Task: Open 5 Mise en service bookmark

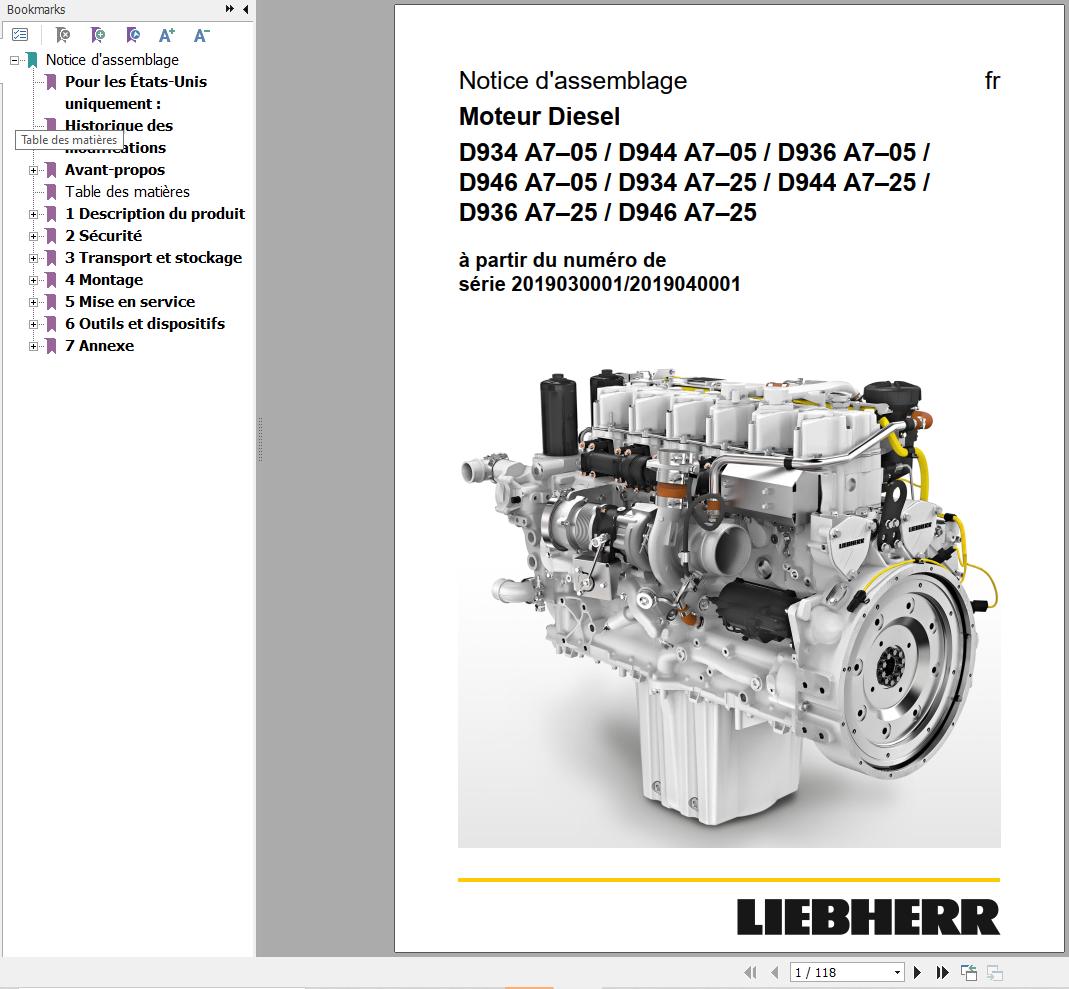Action: point(130,301)
